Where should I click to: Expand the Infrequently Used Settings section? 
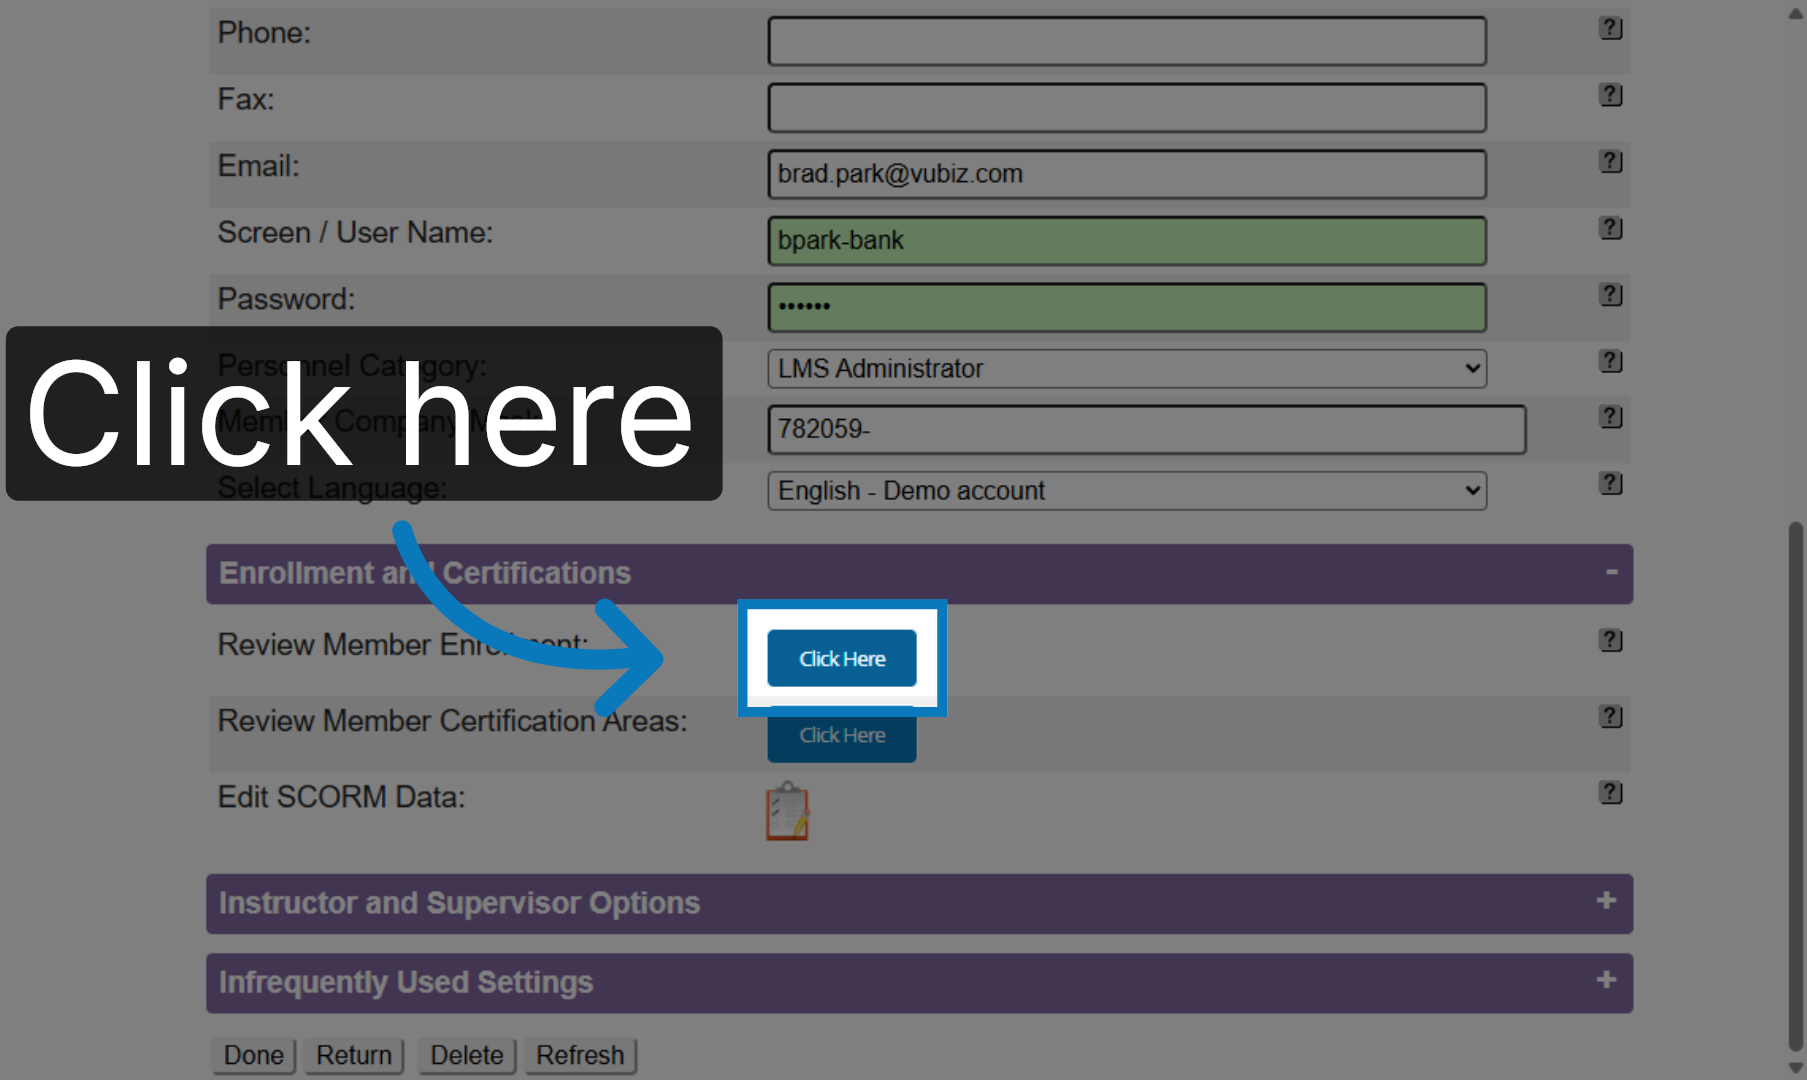pos(1606,980)
